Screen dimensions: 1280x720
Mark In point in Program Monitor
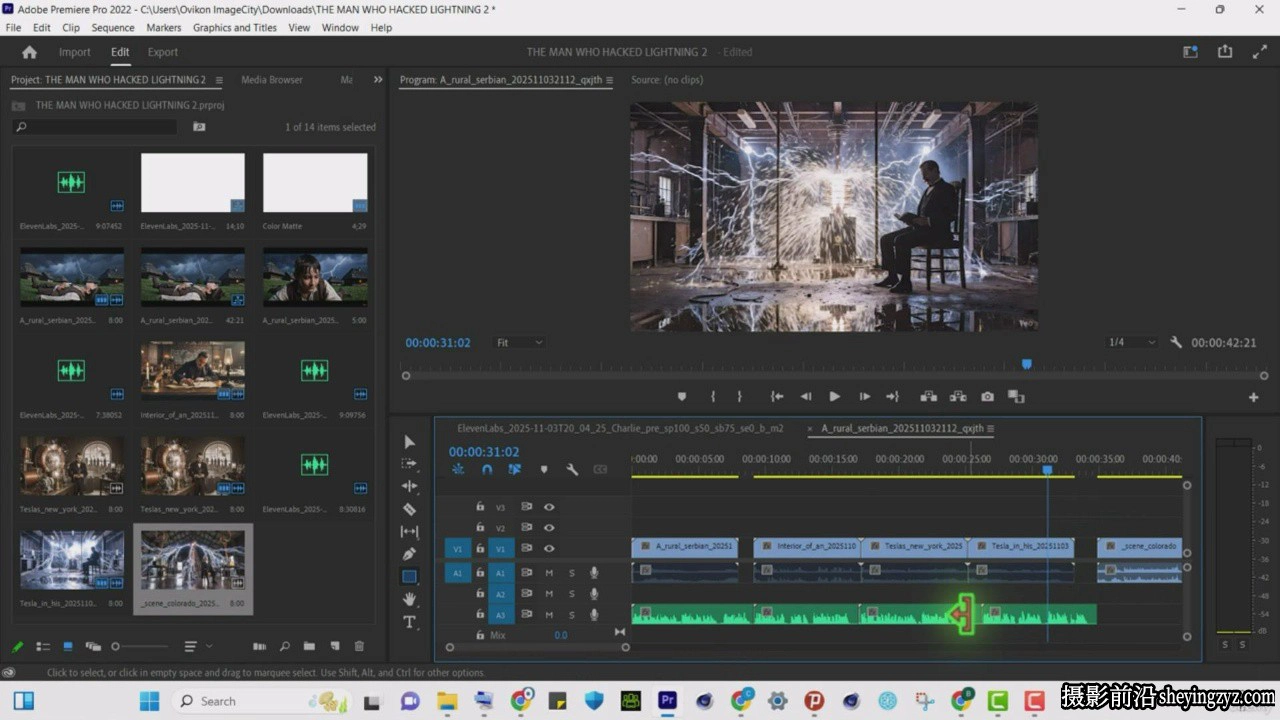(713, 397)
